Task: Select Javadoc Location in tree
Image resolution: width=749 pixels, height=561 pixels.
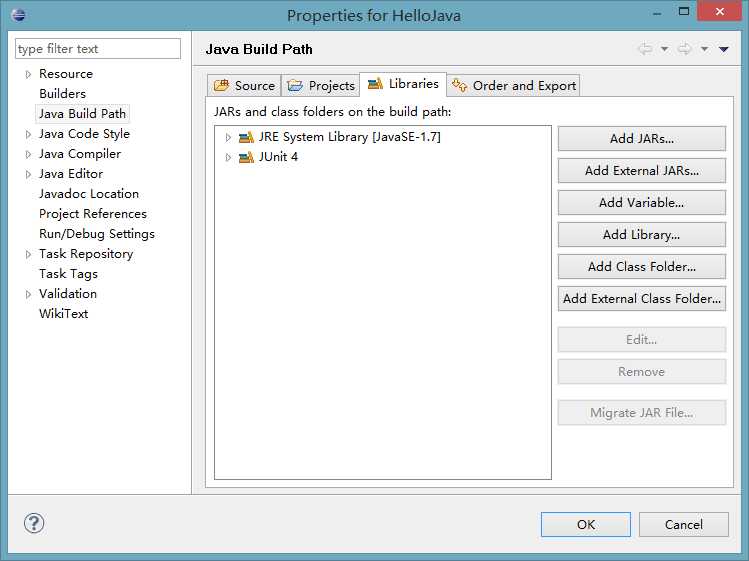Action: pyautogui.click(x=89, y=194)
